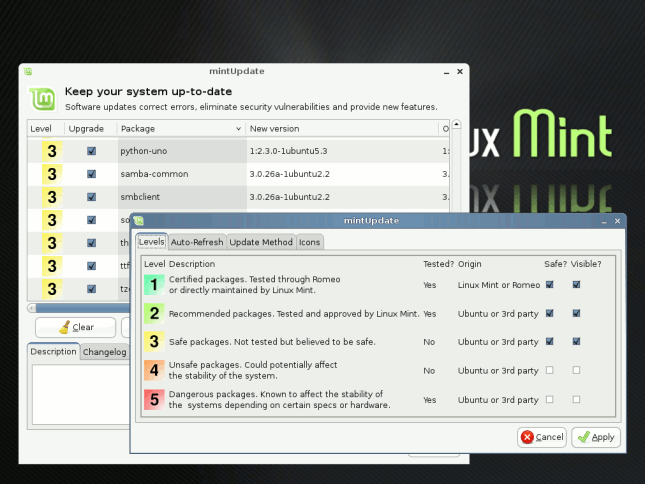This screenshot has height=484, width=645.
Task: Click the level 1 green badge in preferences
Action: tap(154, 285)
